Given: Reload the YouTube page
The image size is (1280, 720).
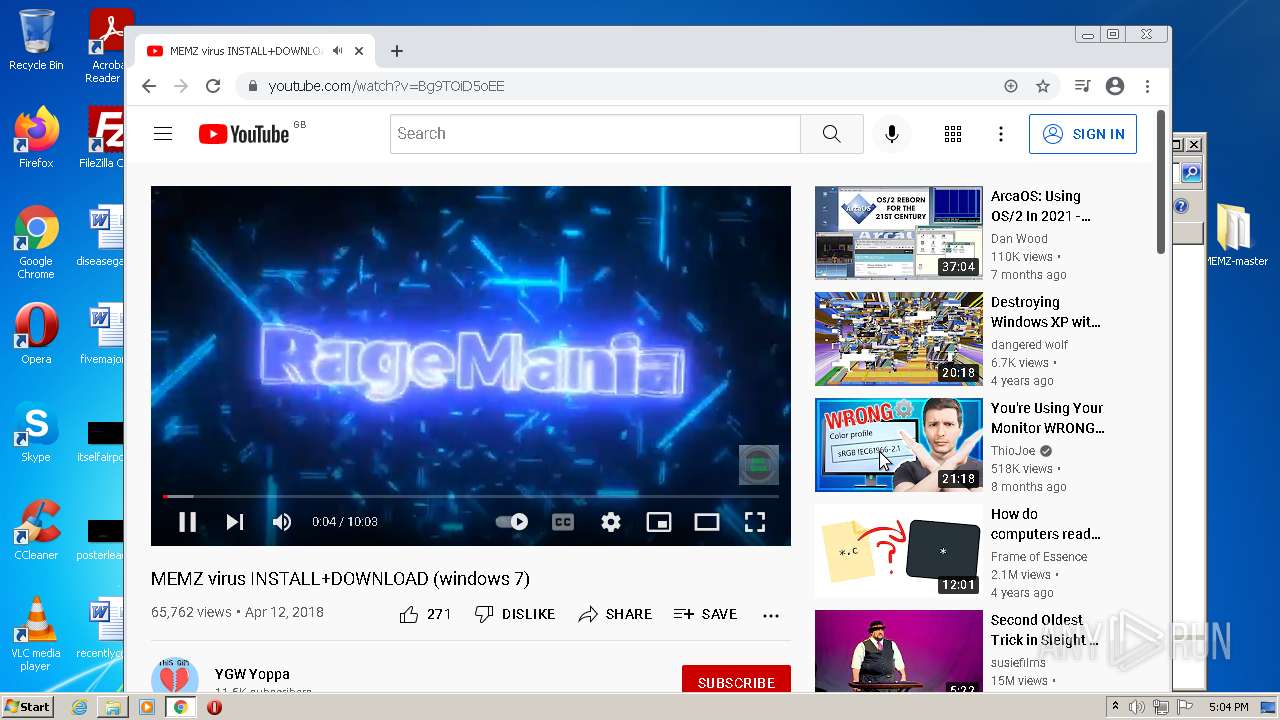Looking at the screenshot, I should coord(213,86).
